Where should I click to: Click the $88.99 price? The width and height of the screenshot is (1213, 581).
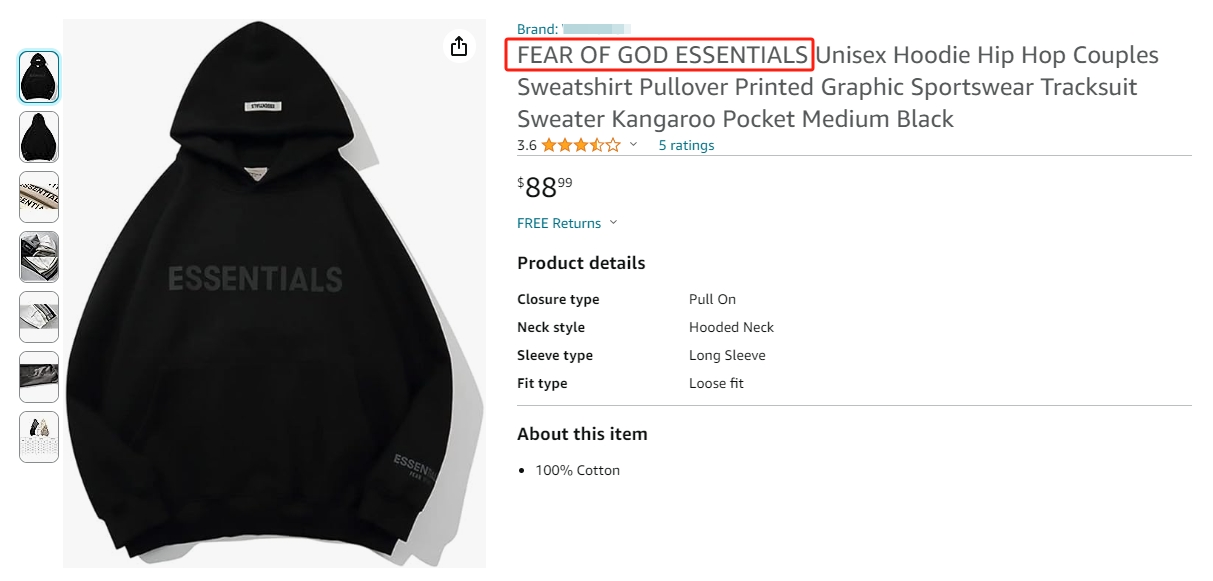[545, 187]
